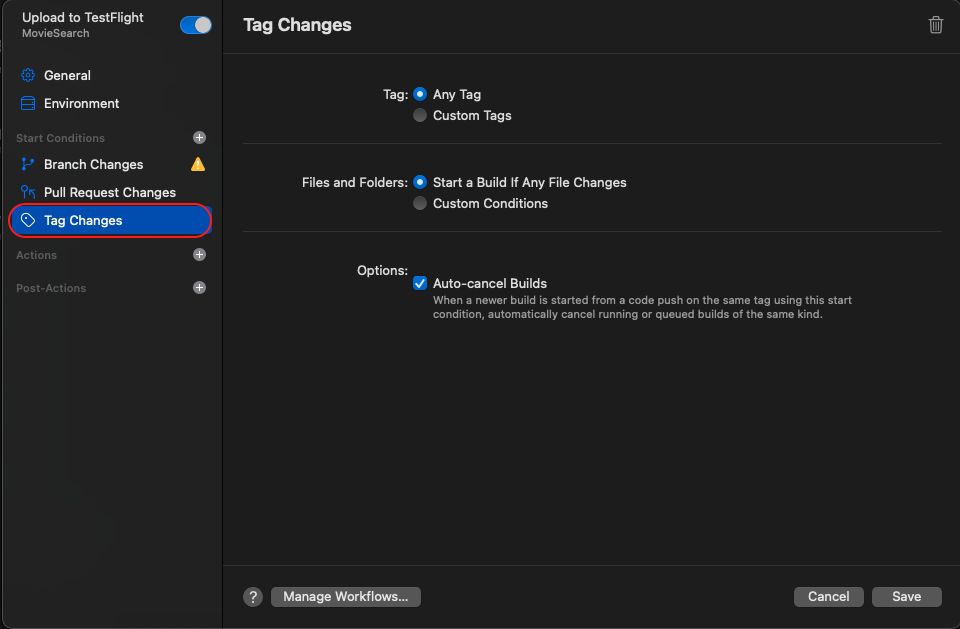The image size is (960, 629).
Task: Add a new Action
Action: coord(199,255)
